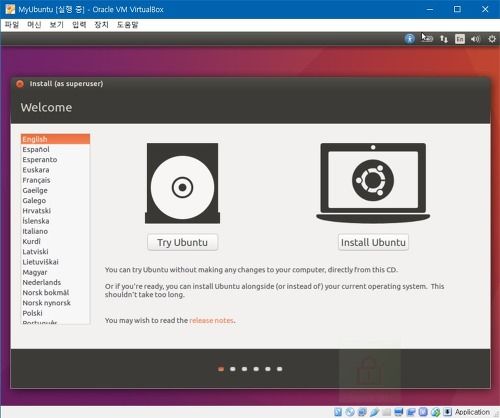
Task: Select Euskara in the language list
Action: [x=55, y=170]
